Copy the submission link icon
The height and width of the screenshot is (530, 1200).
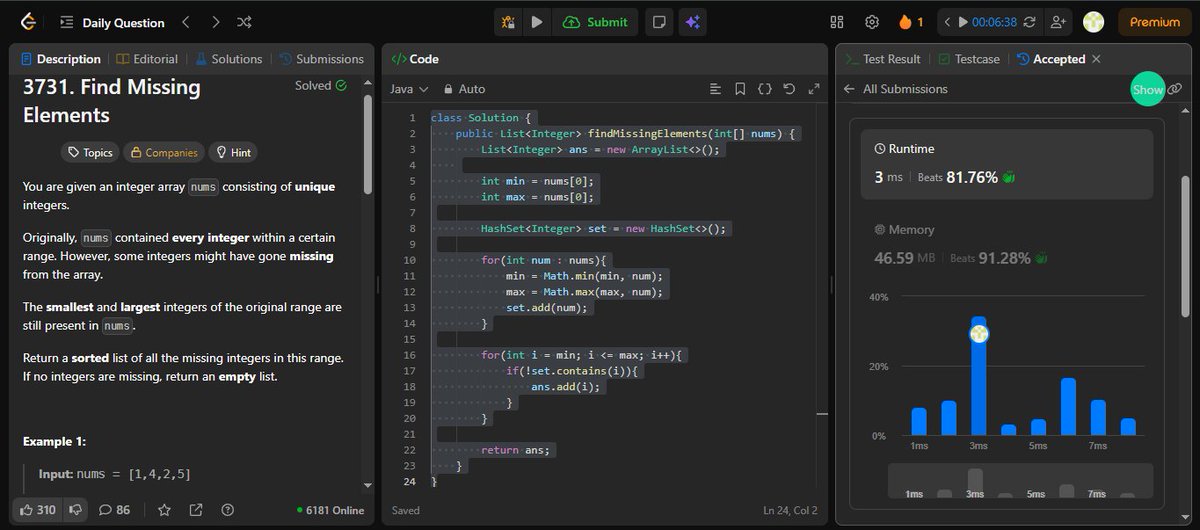[x=1175, y=89]
